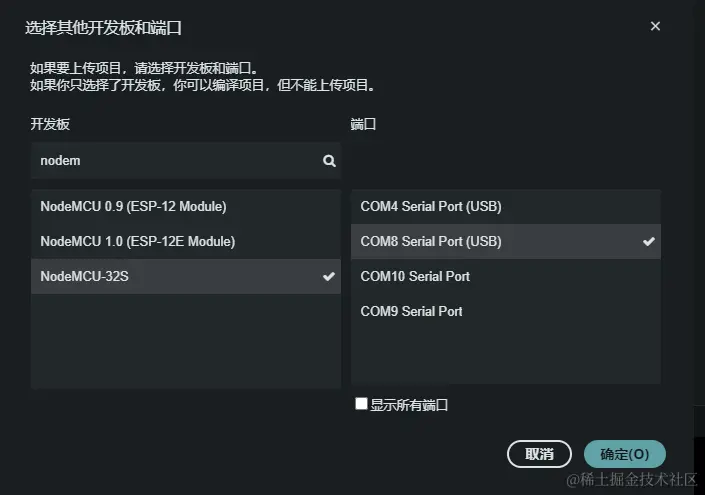The image size is (705, 495).
Task: Focus the board search field containing nodem
Action: point(175,160)
